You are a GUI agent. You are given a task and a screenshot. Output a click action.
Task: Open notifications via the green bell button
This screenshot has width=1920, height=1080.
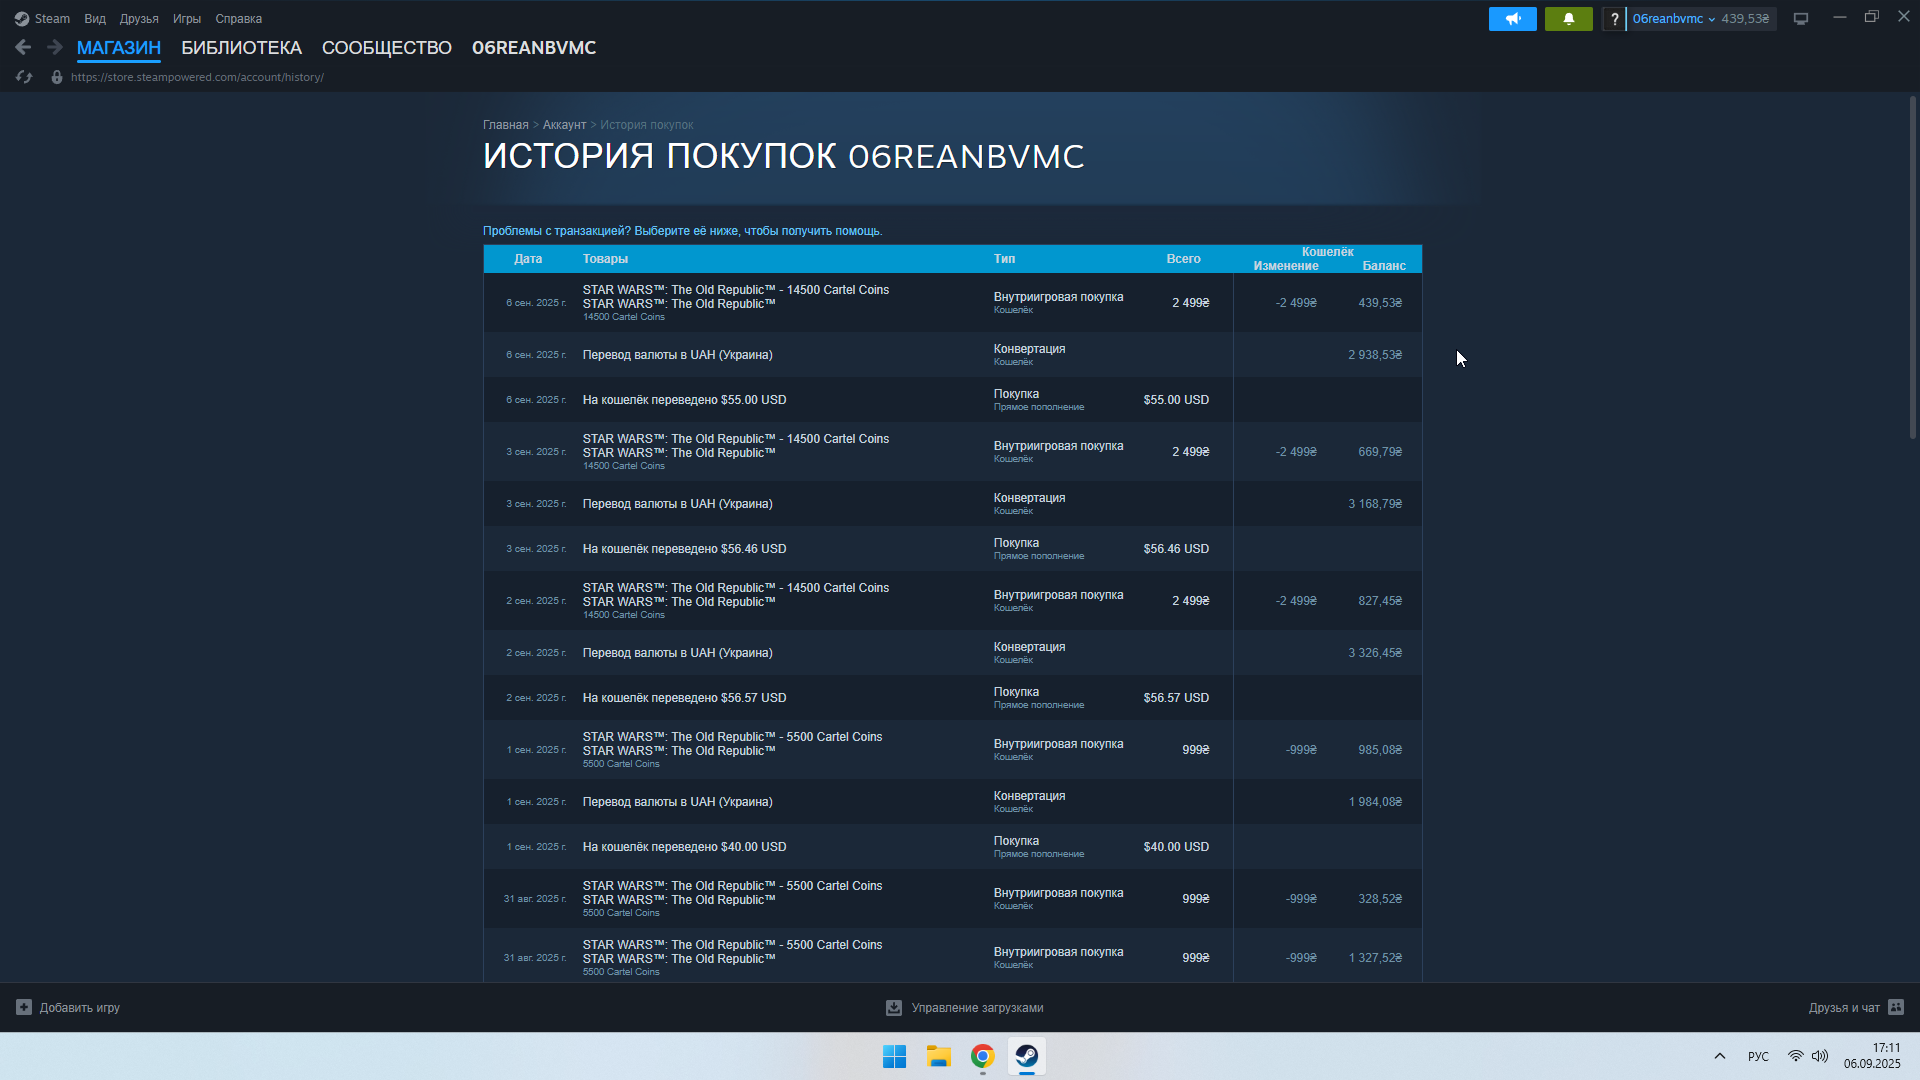coord(1568,19)
